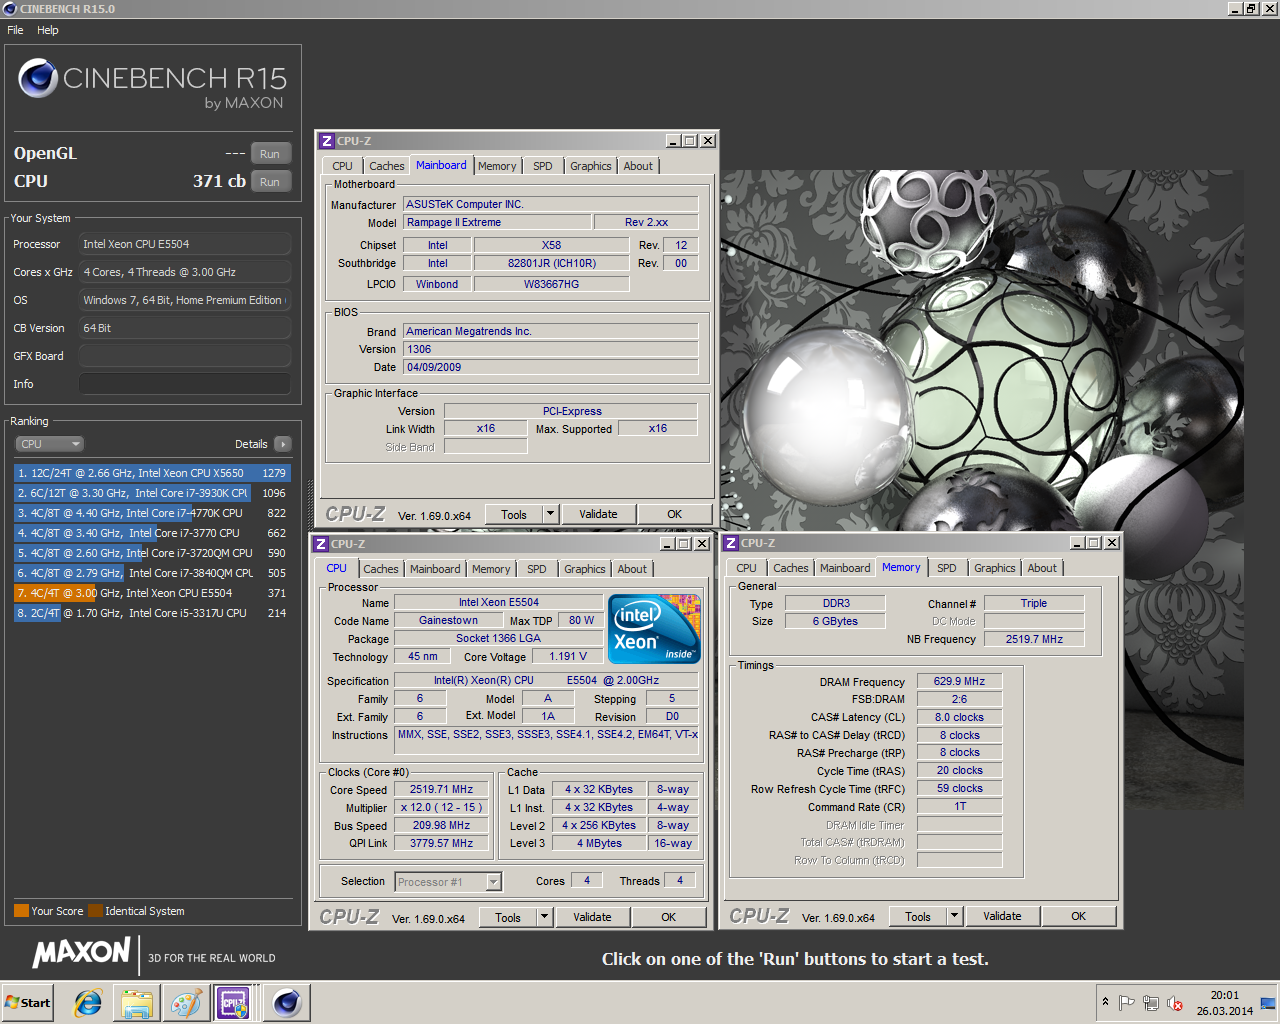1280x1024 pixels.
Task: Open the muted volume tray icon
Action: coord(1175,1003)
